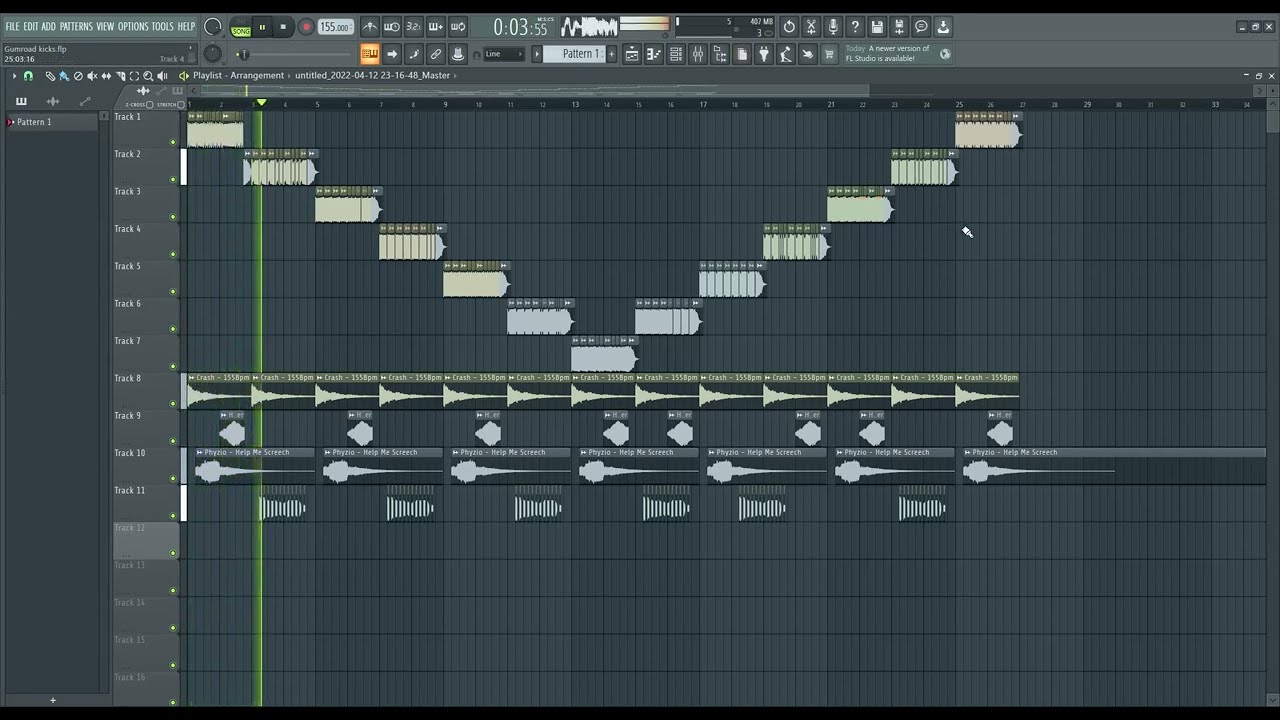Open the audio editor scissors icon
This screenshot has width=1280, height=720.
[x=811, y=27]
